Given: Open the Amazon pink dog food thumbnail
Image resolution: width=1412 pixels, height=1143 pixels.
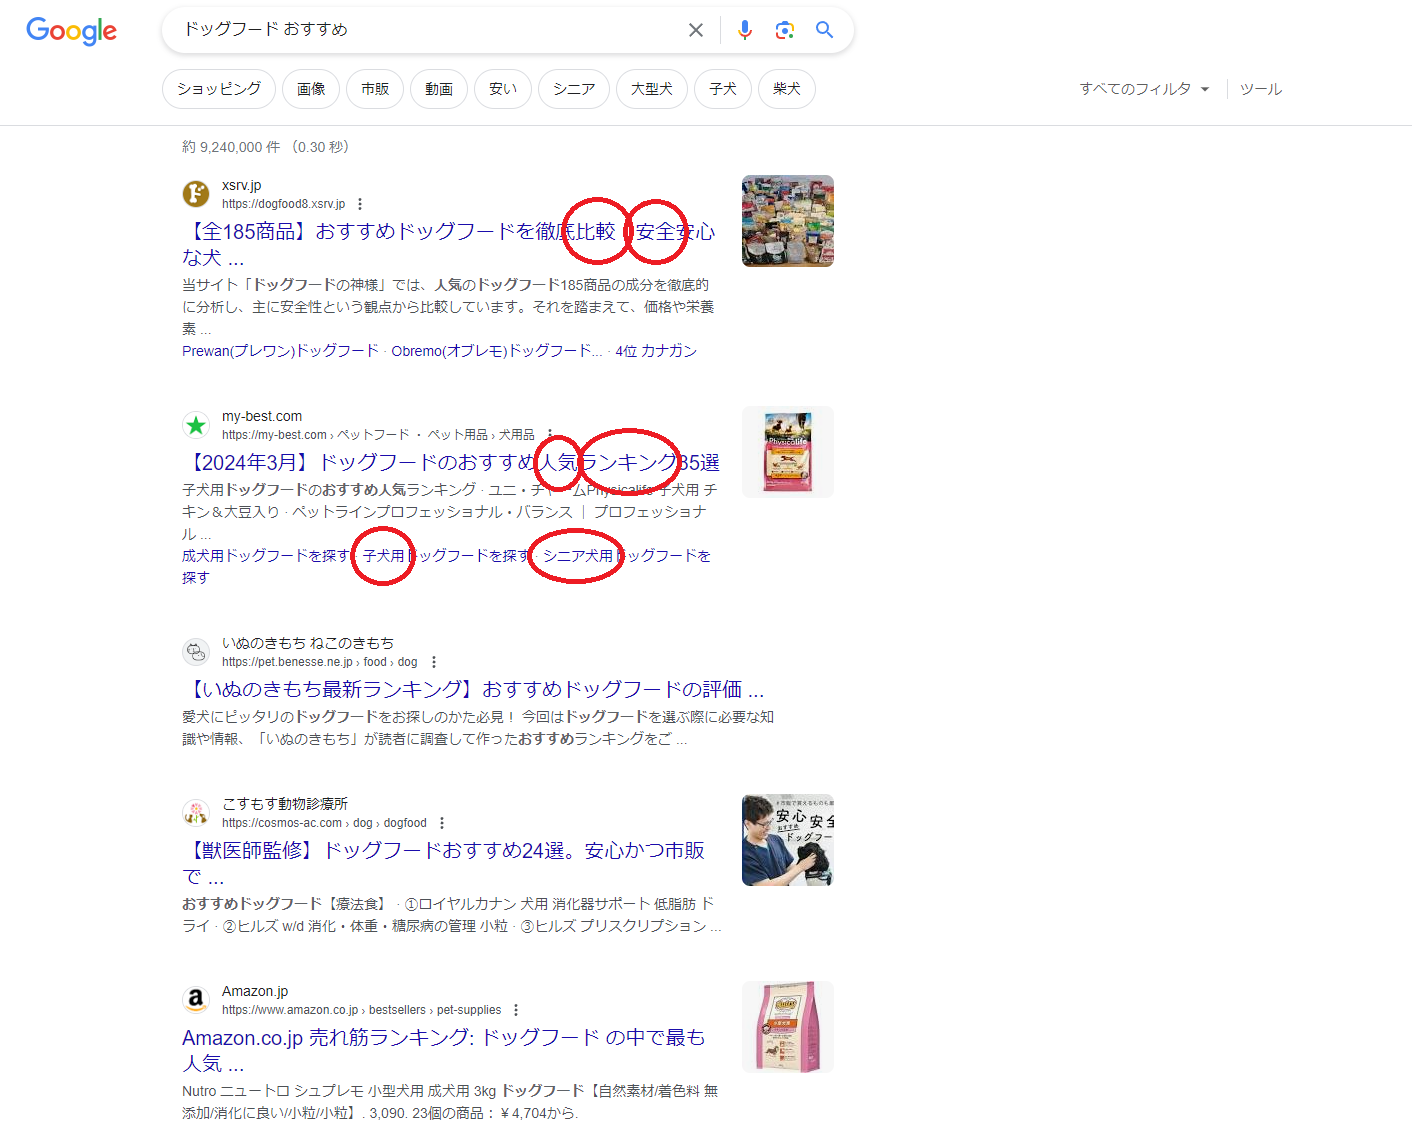Looking at the screenshot, I should (788, 1027).
